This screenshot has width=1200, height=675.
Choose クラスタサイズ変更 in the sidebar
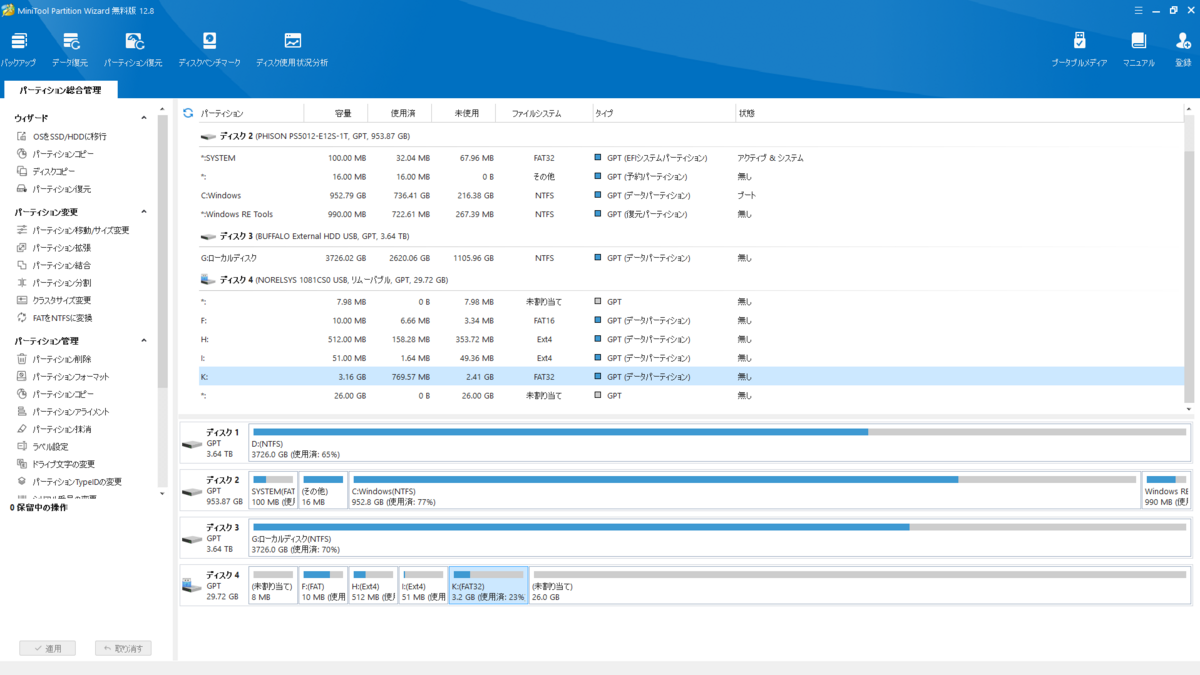tap(53, 300)
